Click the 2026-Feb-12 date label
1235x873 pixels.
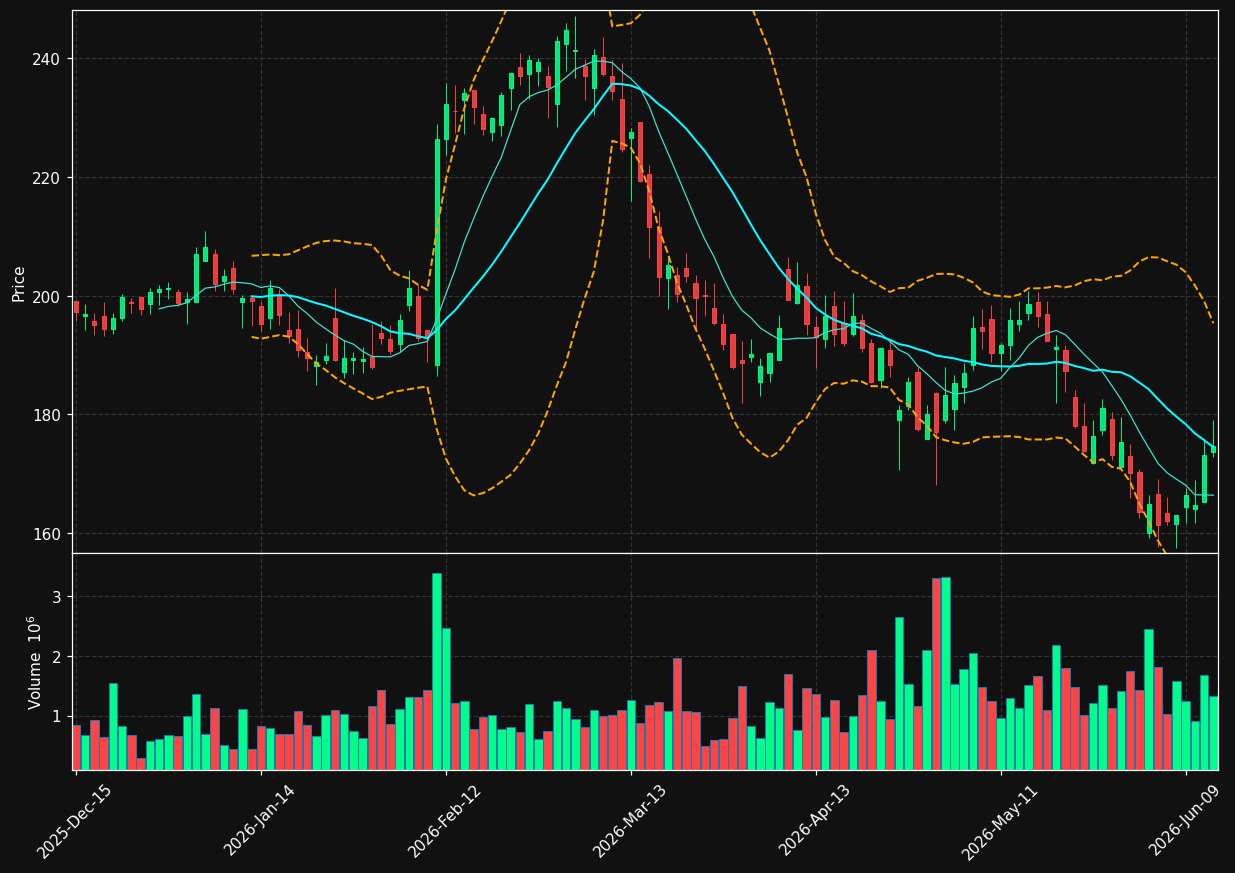click(445, 821)
